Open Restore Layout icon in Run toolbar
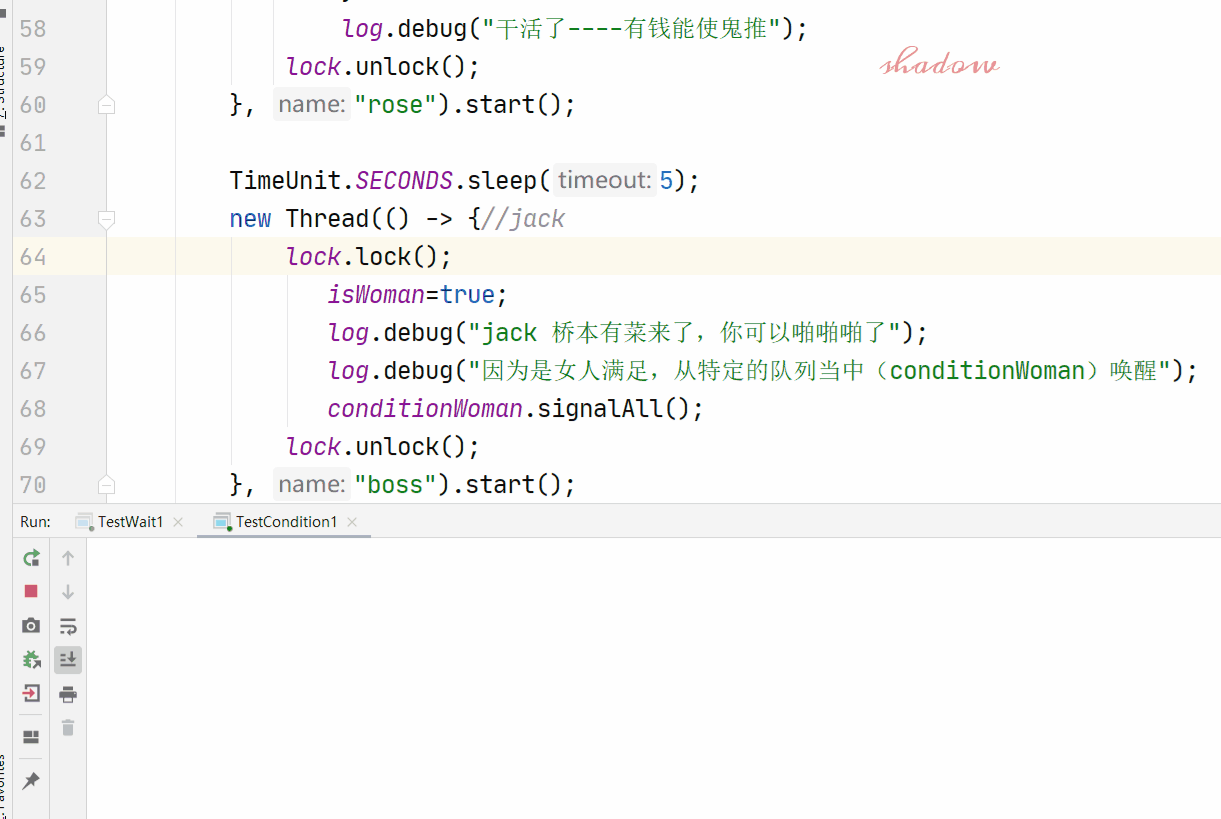 click(x=31, y=737)
